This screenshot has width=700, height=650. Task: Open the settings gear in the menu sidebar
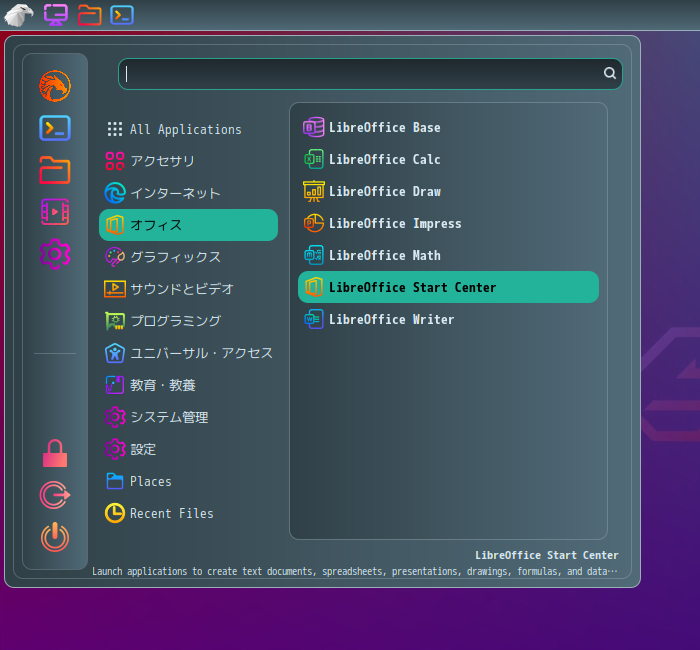pos(55,254)
